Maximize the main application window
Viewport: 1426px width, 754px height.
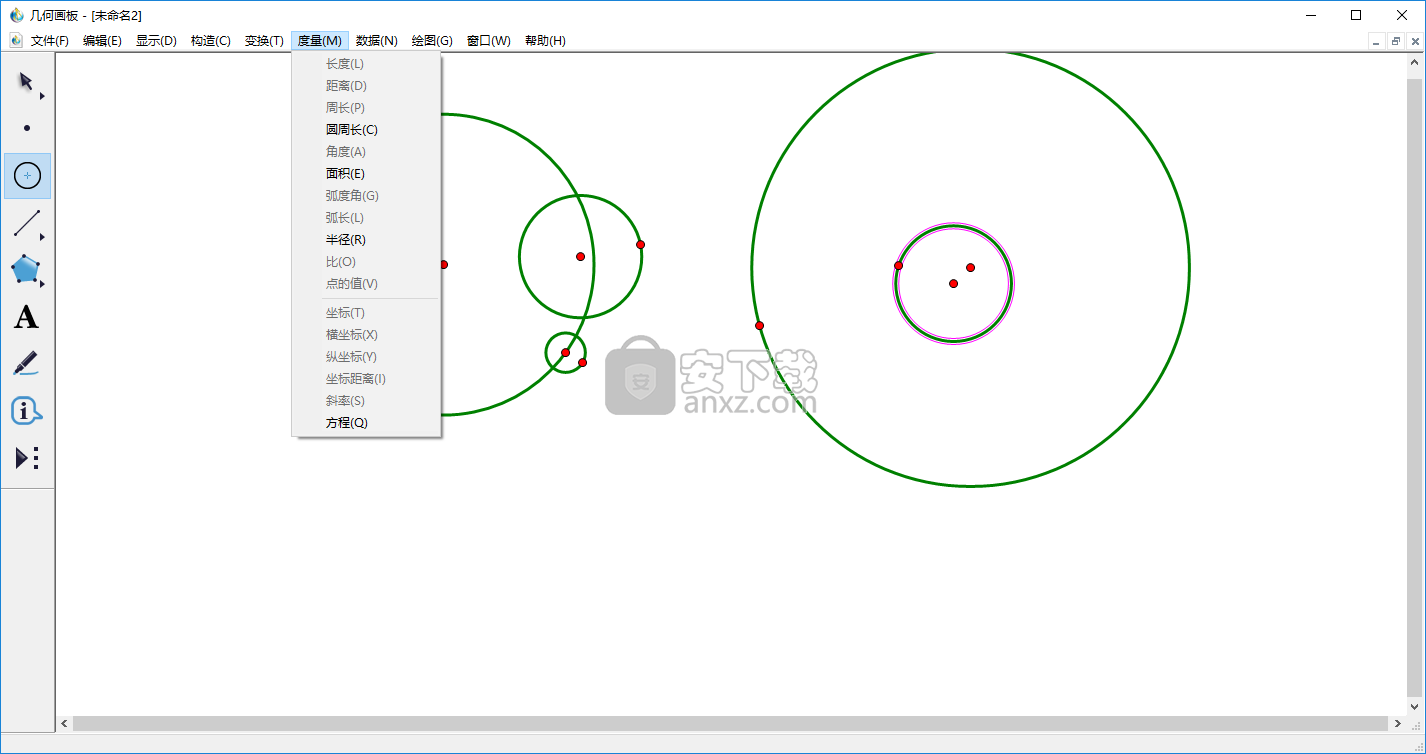point(1356,15)
